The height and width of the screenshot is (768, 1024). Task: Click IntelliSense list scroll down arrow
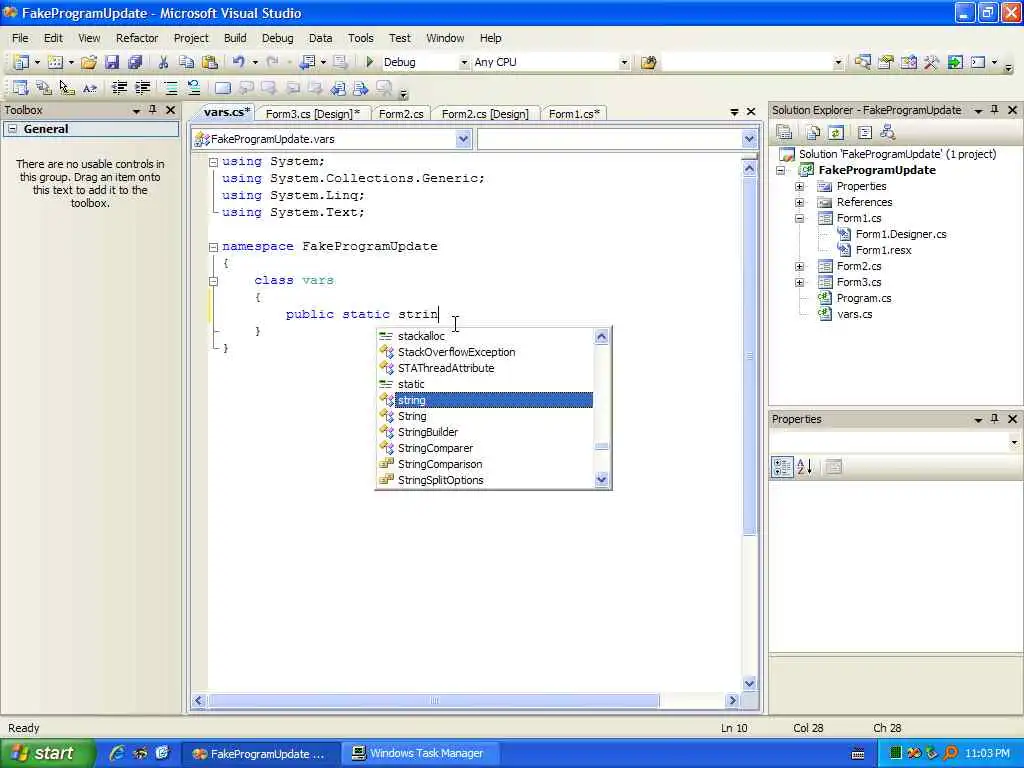[601, 479]
